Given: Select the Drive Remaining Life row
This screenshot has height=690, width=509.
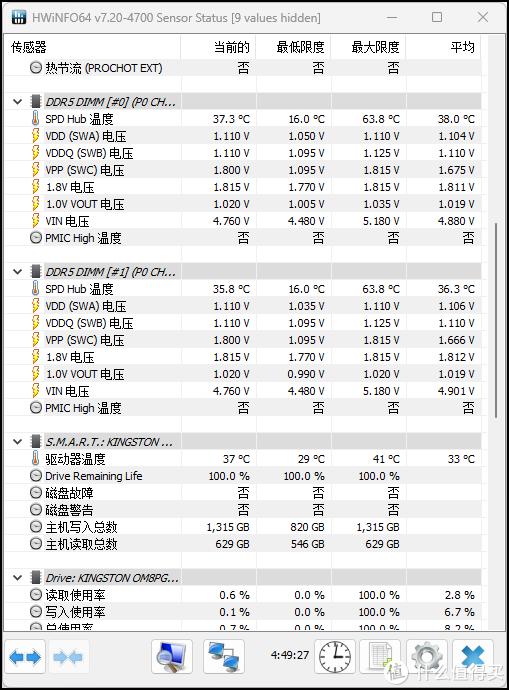Looking at the screenshot, I should [x=243, y=476].
